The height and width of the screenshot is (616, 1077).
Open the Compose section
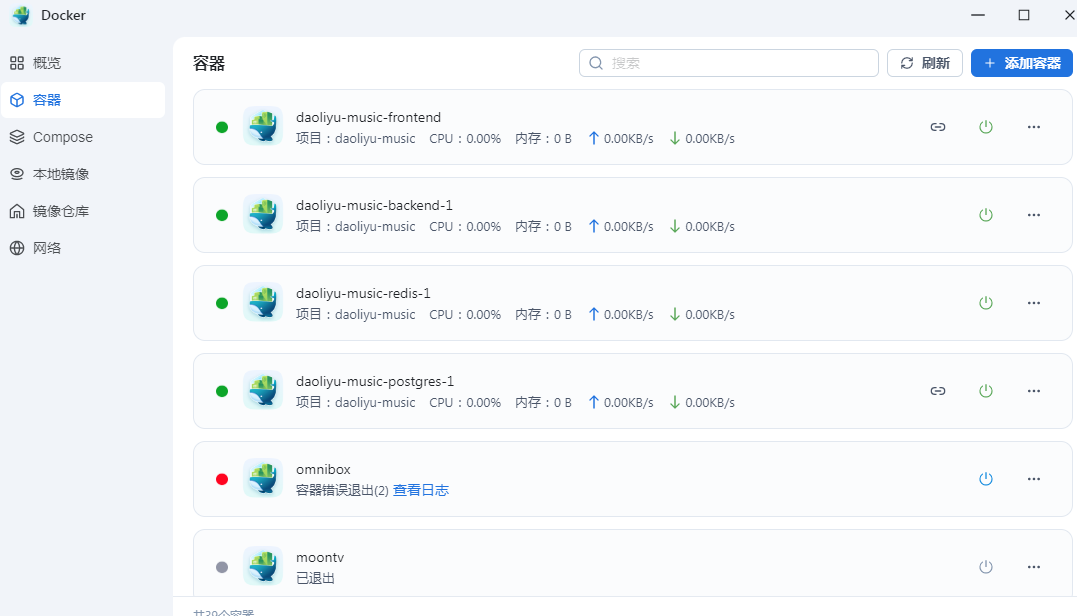(x=82, y=137)
